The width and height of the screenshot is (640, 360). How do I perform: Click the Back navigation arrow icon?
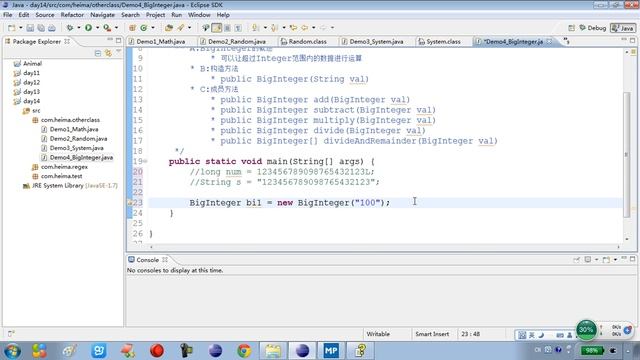coord(304,28)
